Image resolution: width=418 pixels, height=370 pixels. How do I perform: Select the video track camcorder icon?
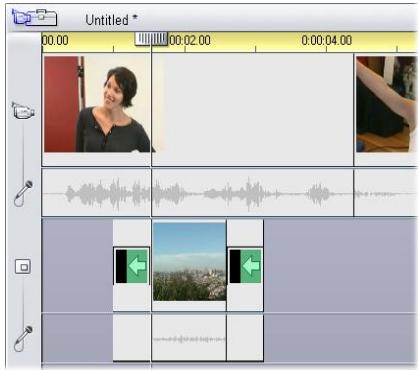(x=23, y=111)
